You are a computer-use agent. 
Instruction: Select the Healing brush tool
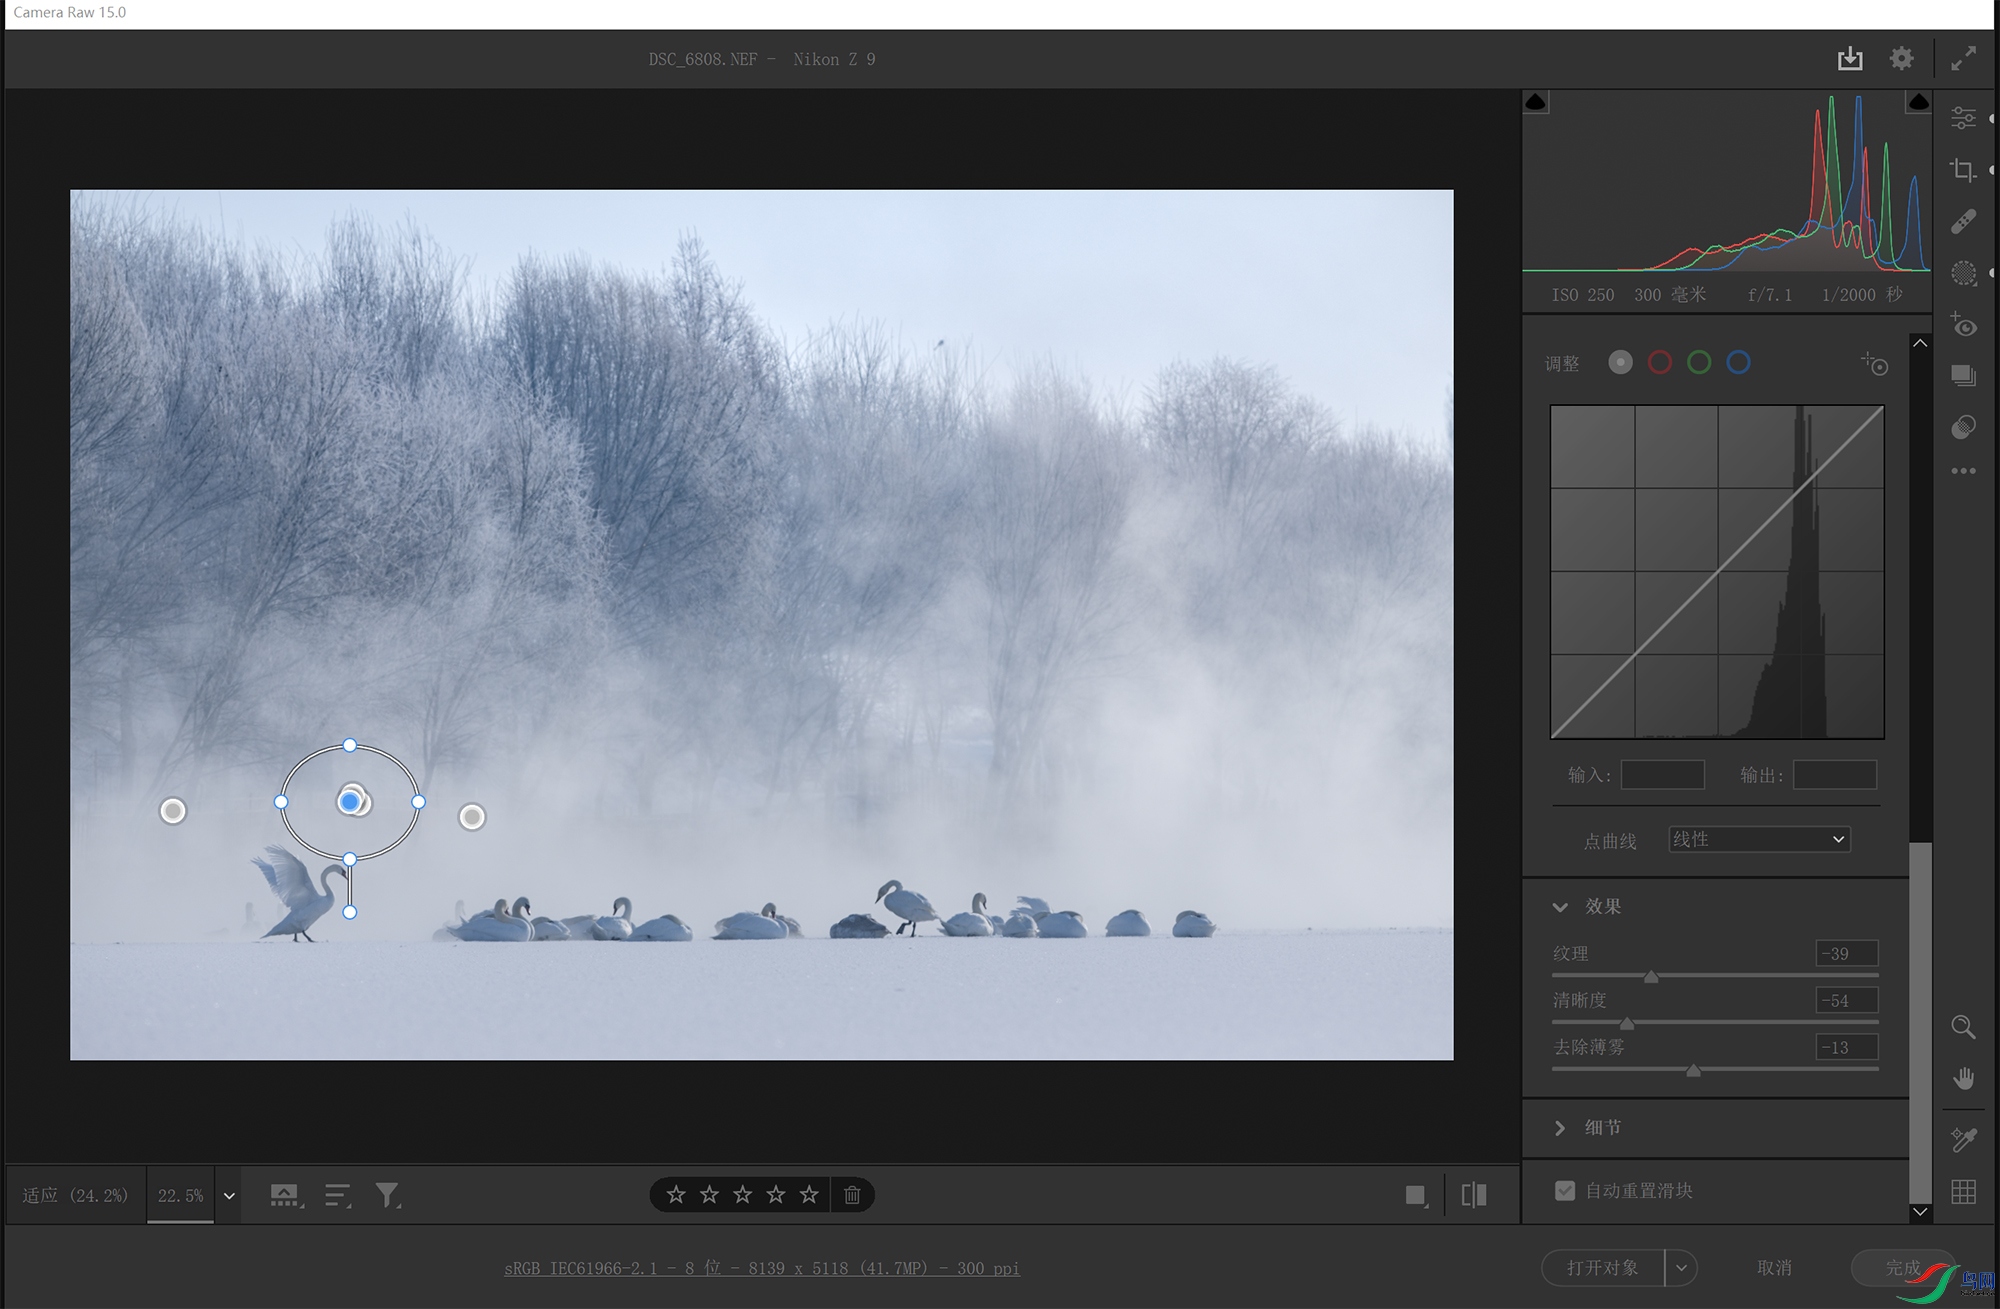tap(1963, 222)
